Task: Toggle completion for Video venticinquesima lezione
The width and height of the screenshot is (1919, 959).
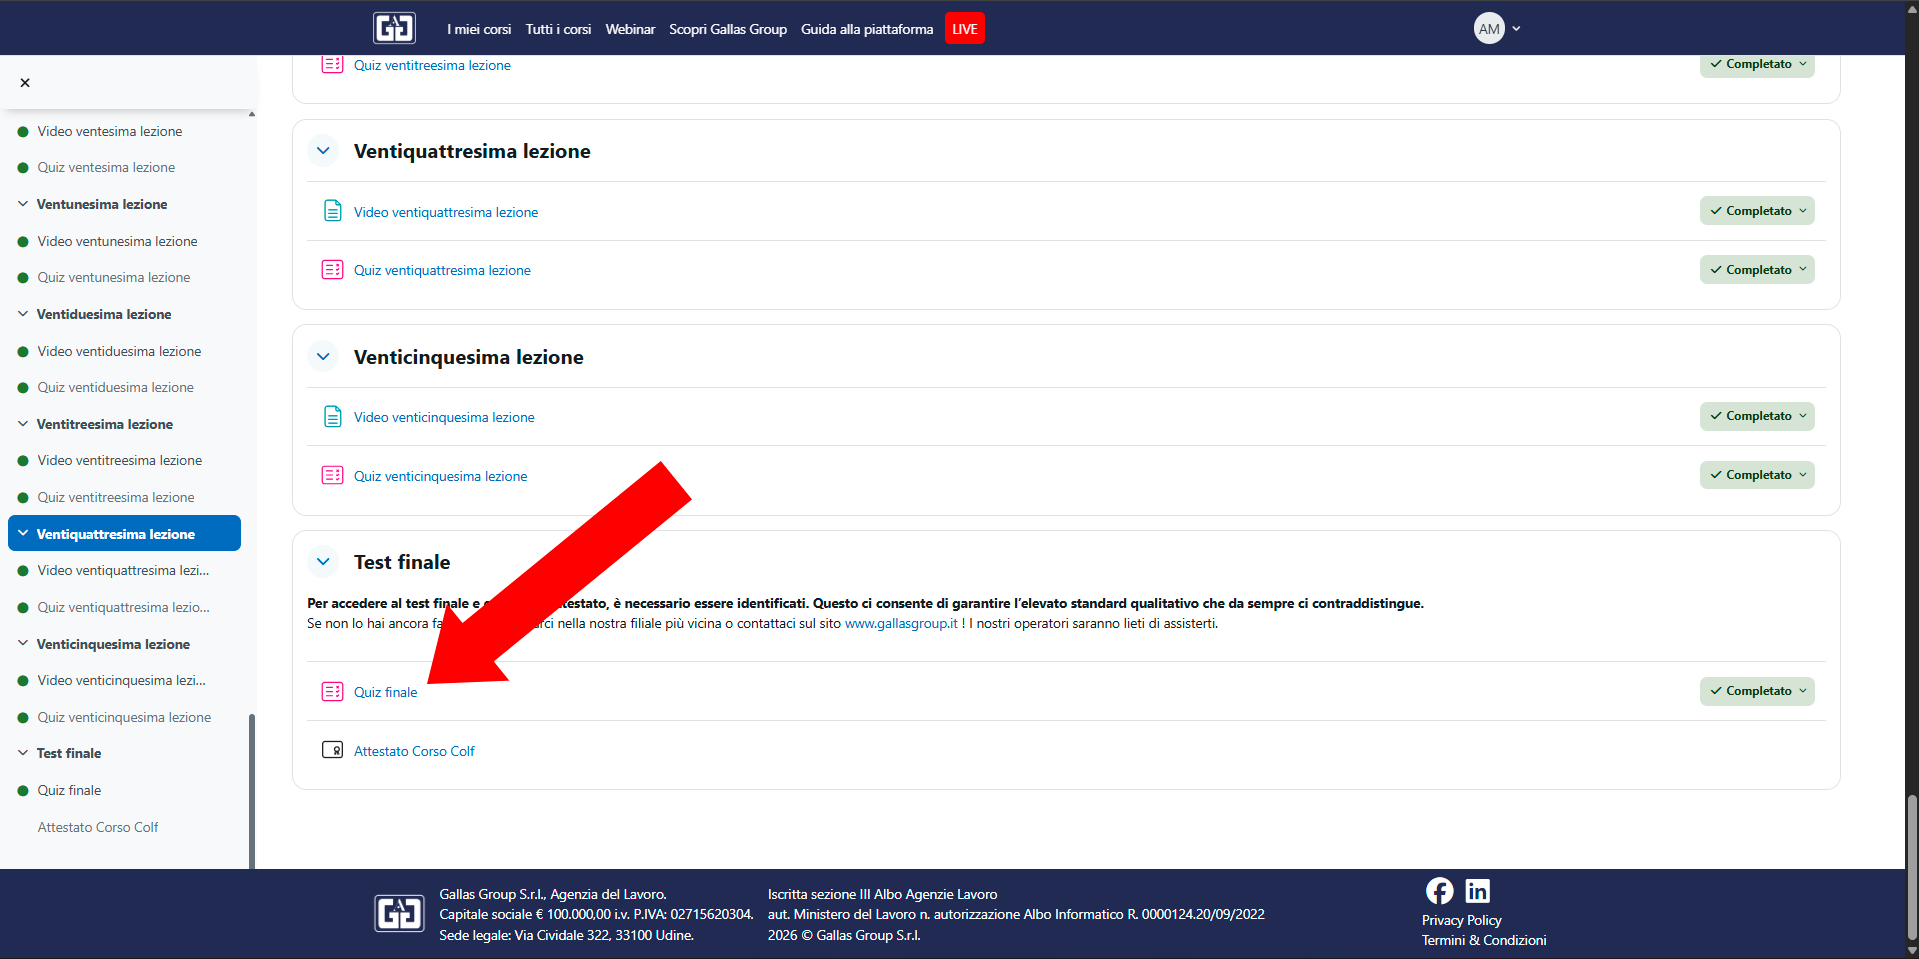Action: click(1756, 416)
